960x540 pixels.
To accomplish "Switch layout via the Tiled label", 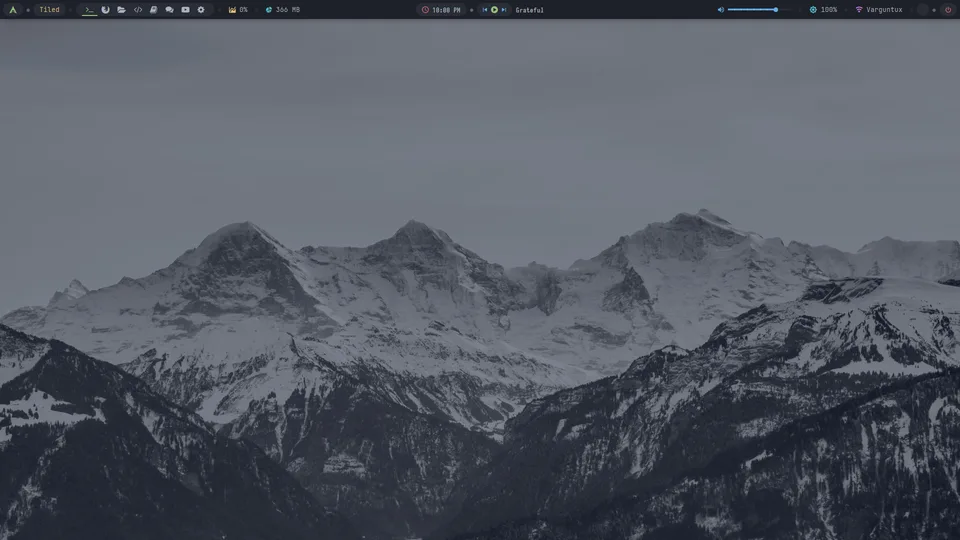I will click(50, 10).
